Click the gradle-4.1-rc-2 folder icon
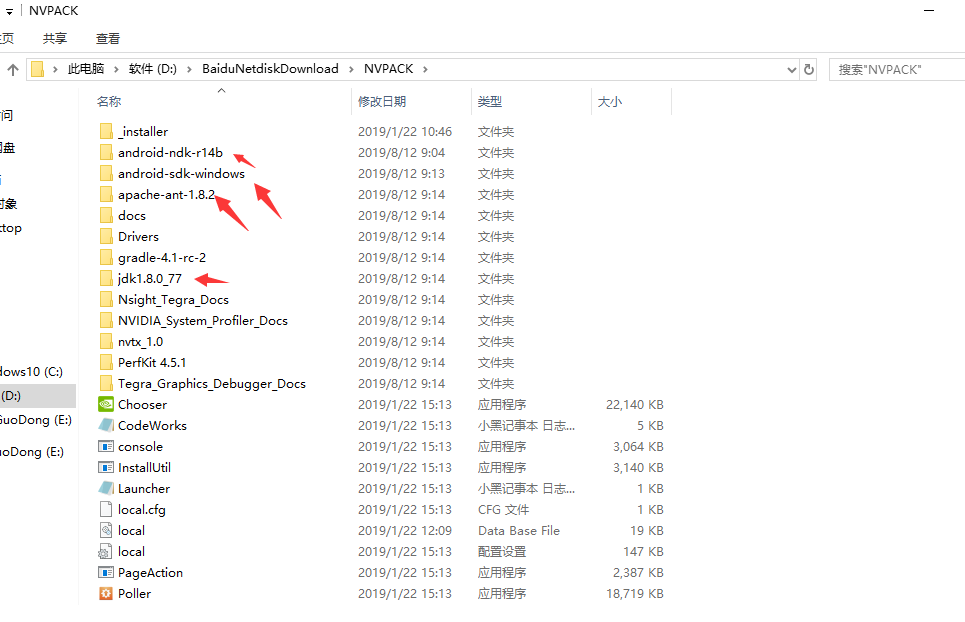This screenshot has width=965, height=622. pos(106,257)
